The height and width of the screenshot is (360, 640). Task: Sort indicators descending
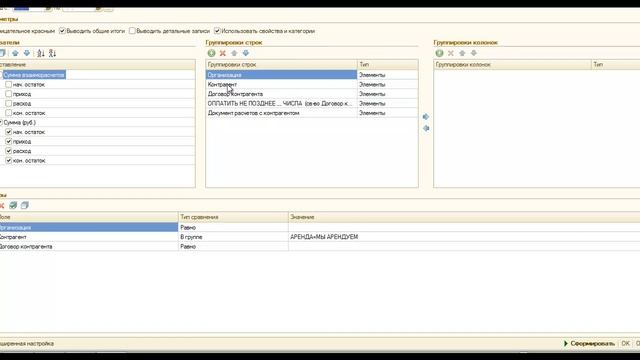point(52,53)
